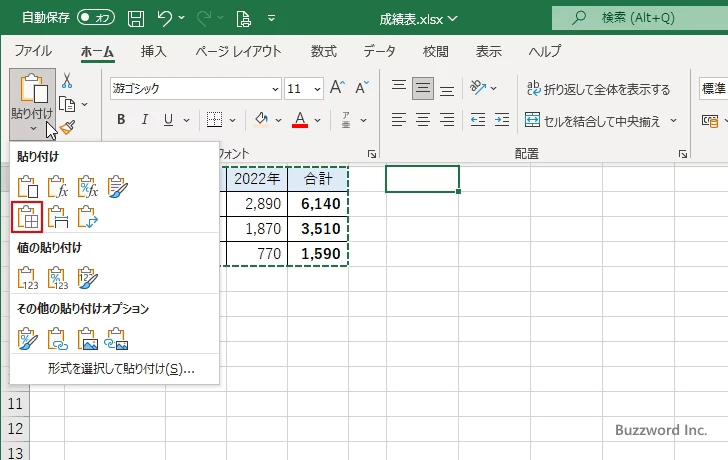Viewport: 728px width, 460px height.
Task: Toggle align text right
Action: [x=447, y=120]
